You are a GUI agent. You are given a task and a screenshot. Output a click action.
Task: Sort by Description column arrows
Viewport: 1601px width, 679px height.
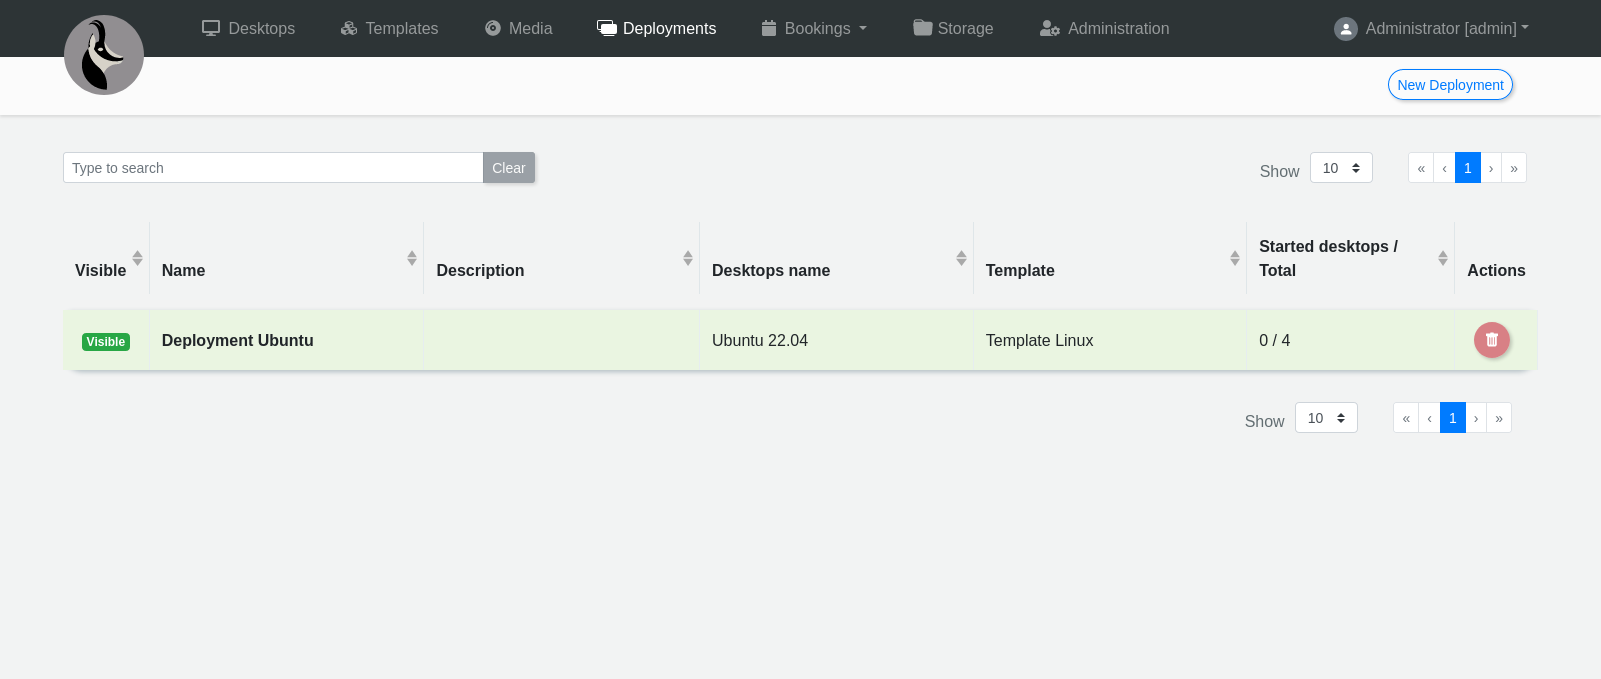click(688, 258)
